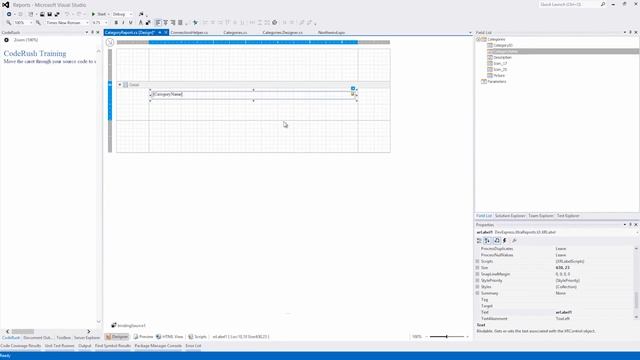Select the CategoryName field in Field List
Image resolution: width=640 pixels, height=360 pixels.
coord(505,51)
